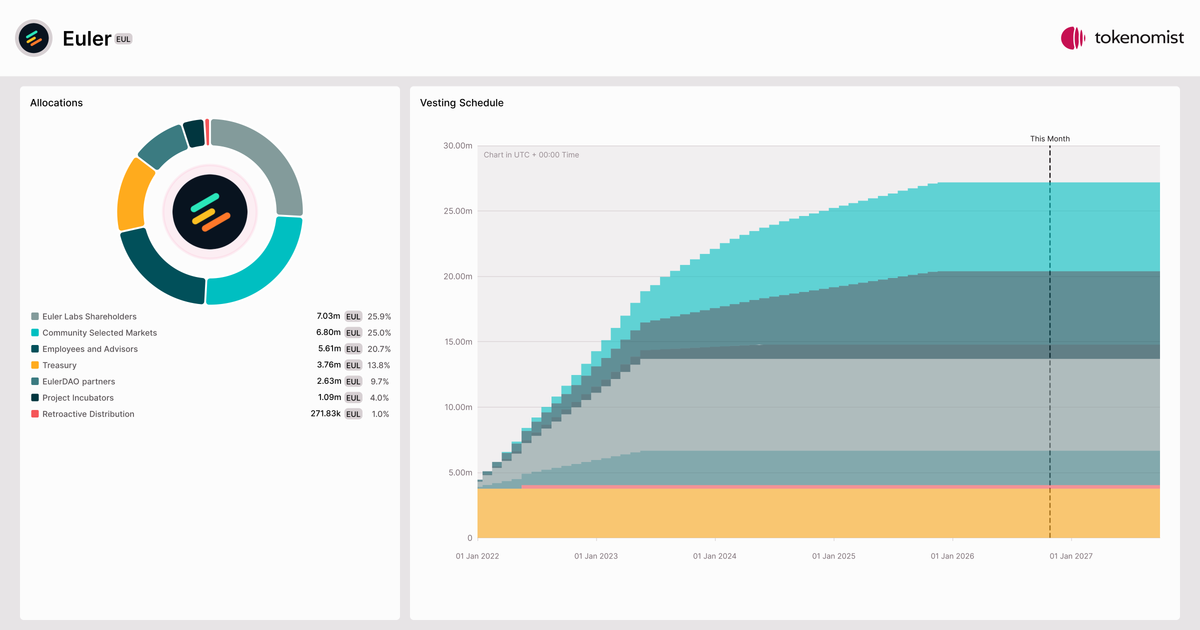Viewport: 1200px width, 630px height.
Task: Click the "Project Incubators" legend label
Action: (78, 398)
